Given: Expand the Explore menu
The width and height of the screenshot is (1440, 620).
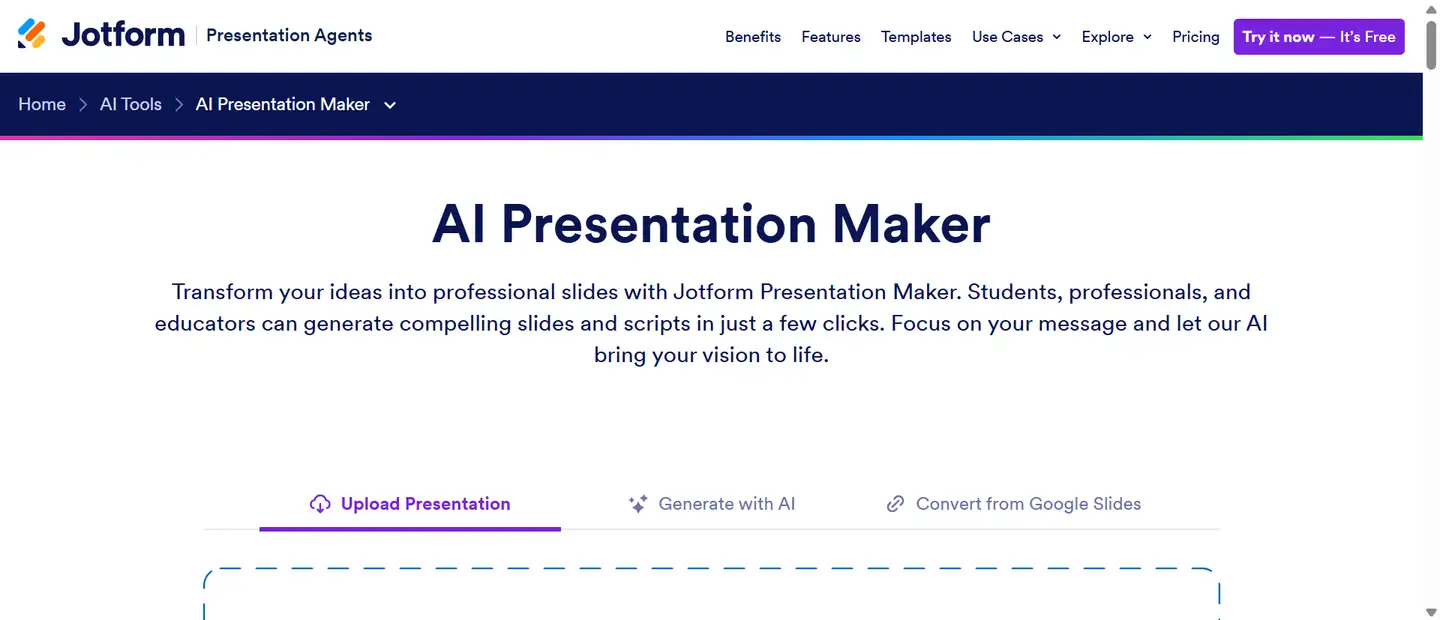Looking at the screenshot, I should tap(1117, 37).
